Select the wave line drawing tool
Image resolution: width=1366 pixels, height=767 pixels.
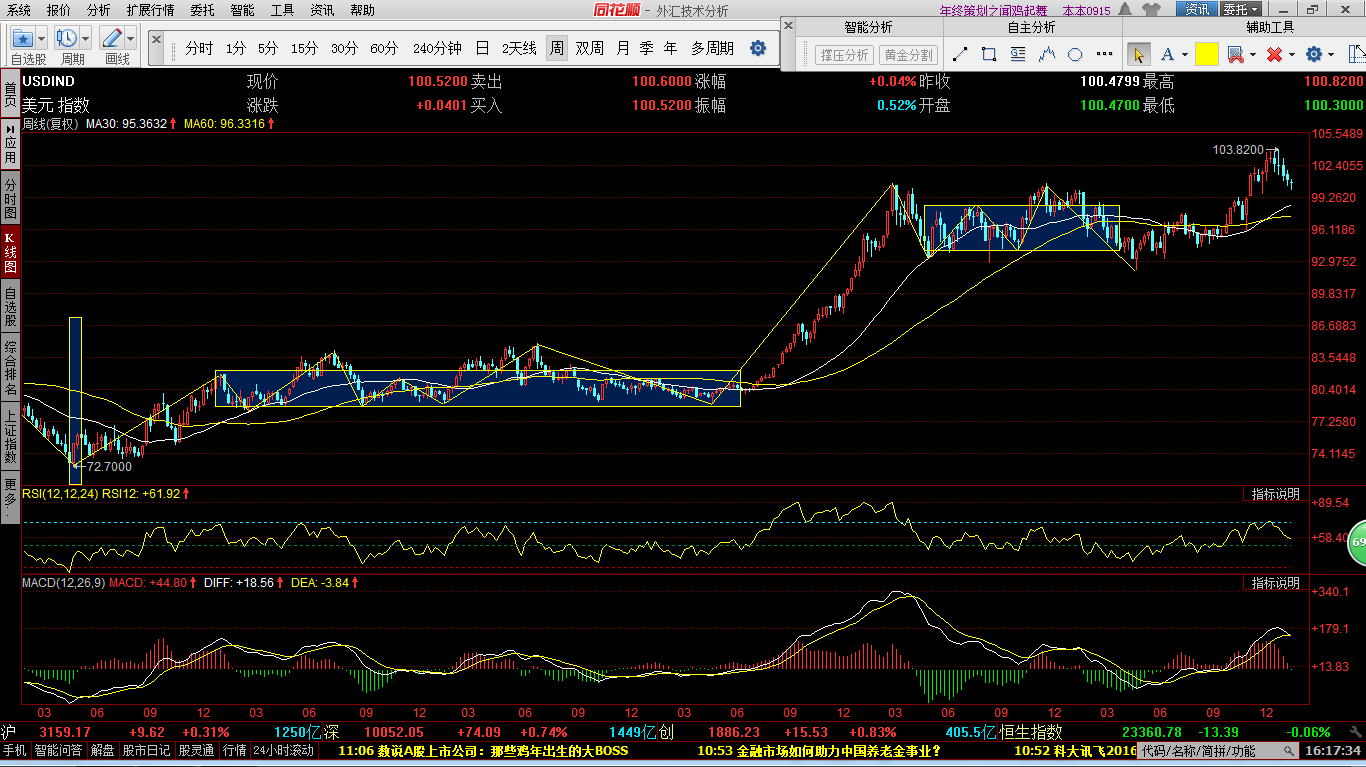pyautogui.click(x=1047, y=54)
